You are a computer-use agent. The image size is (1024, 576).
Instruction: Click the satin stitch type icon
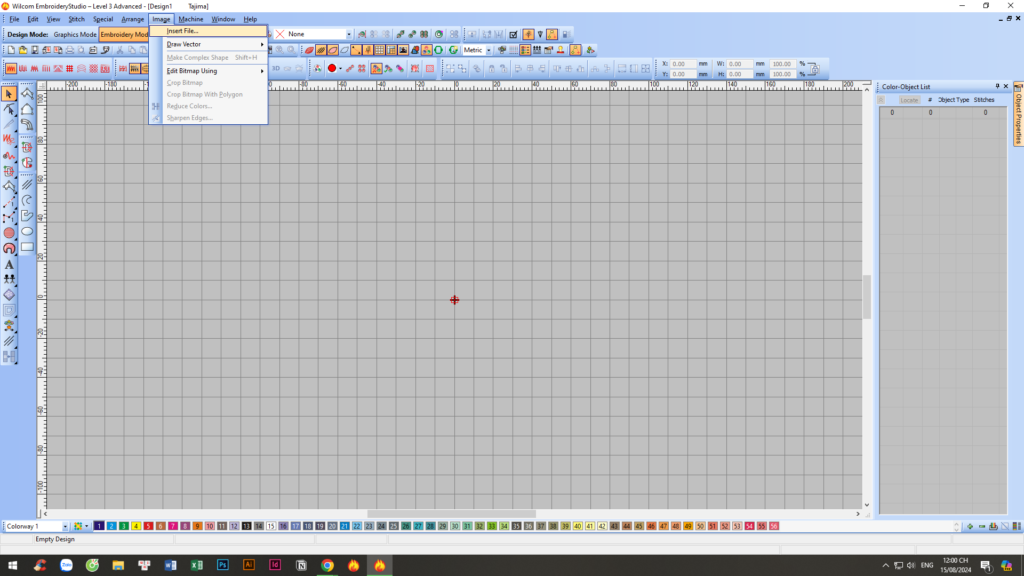(x=11, y=69)
